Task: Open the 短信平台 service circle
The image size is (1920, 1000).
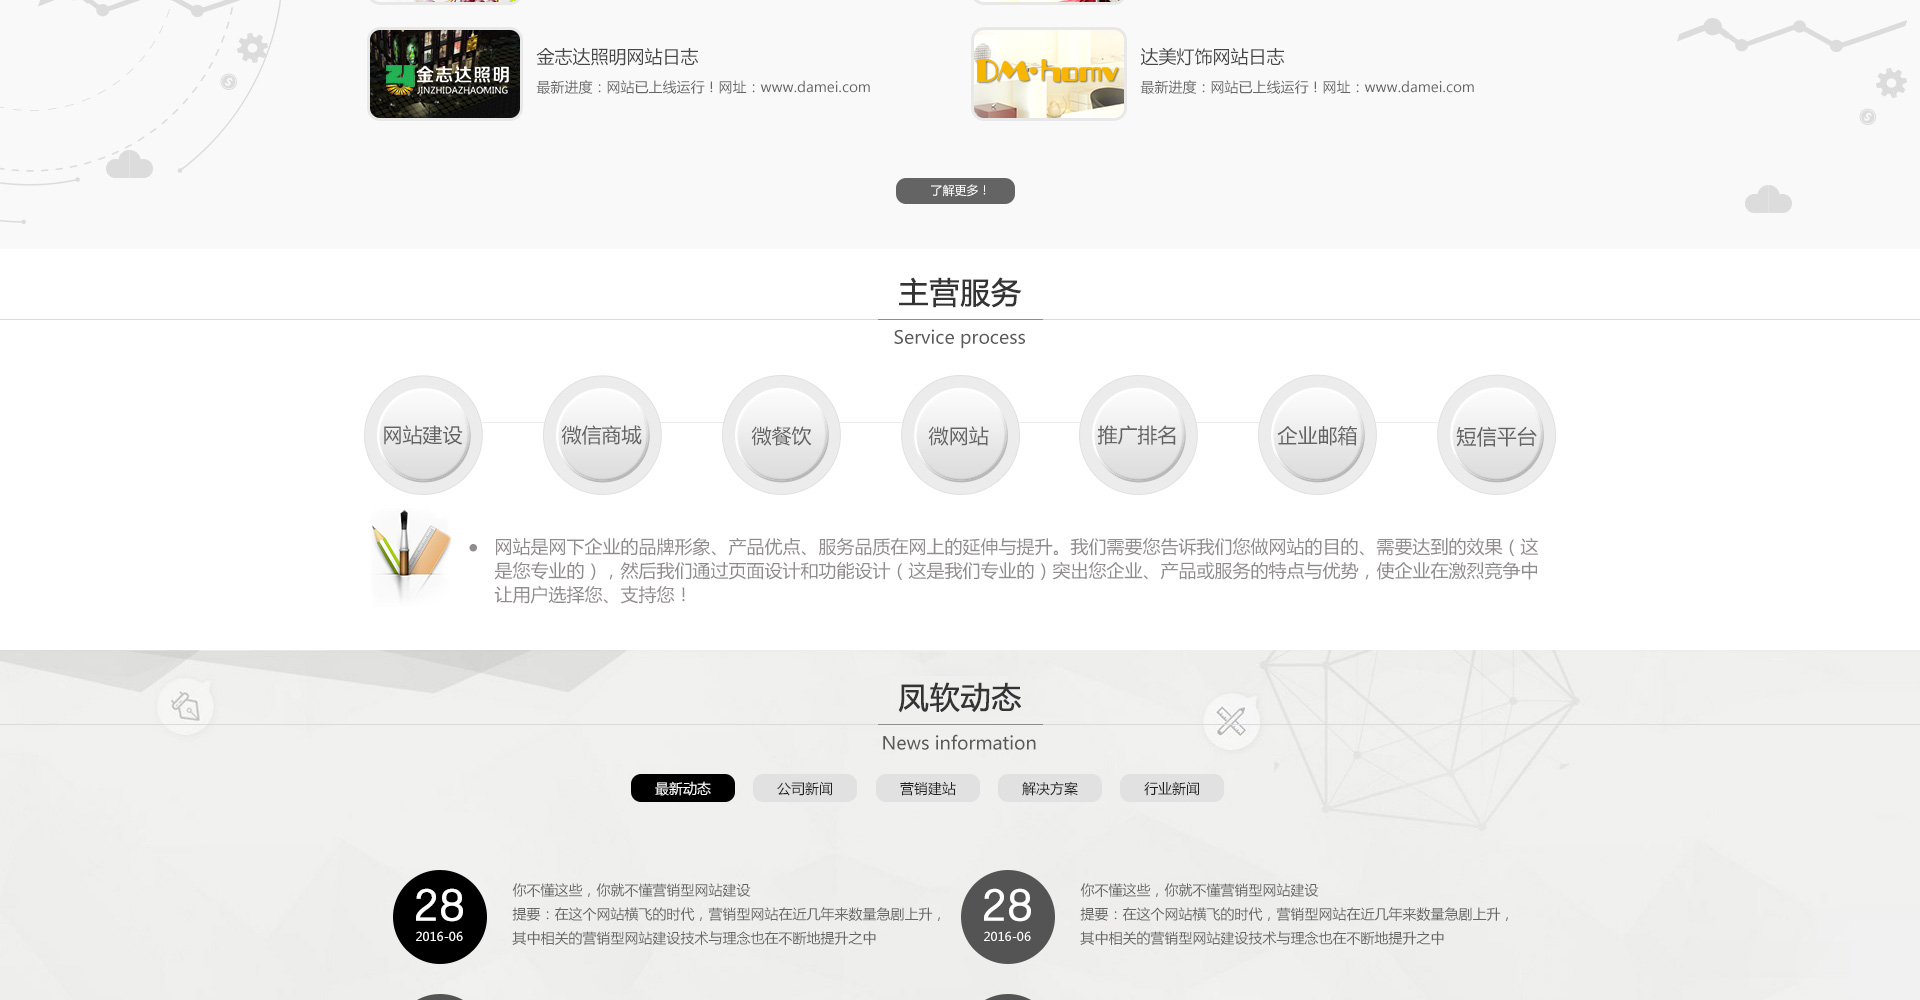Action: (1496, 435)
